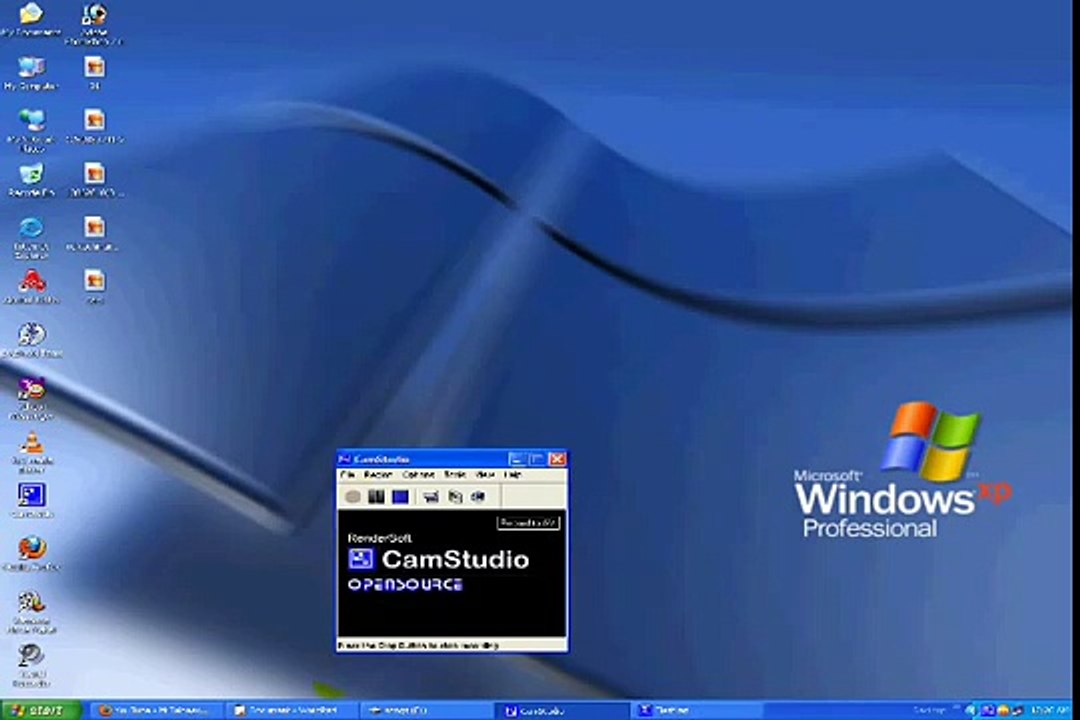Select the Internet Explorer desktop icon
Viewport: 1080px width, 720px height.
coord(31,238)
